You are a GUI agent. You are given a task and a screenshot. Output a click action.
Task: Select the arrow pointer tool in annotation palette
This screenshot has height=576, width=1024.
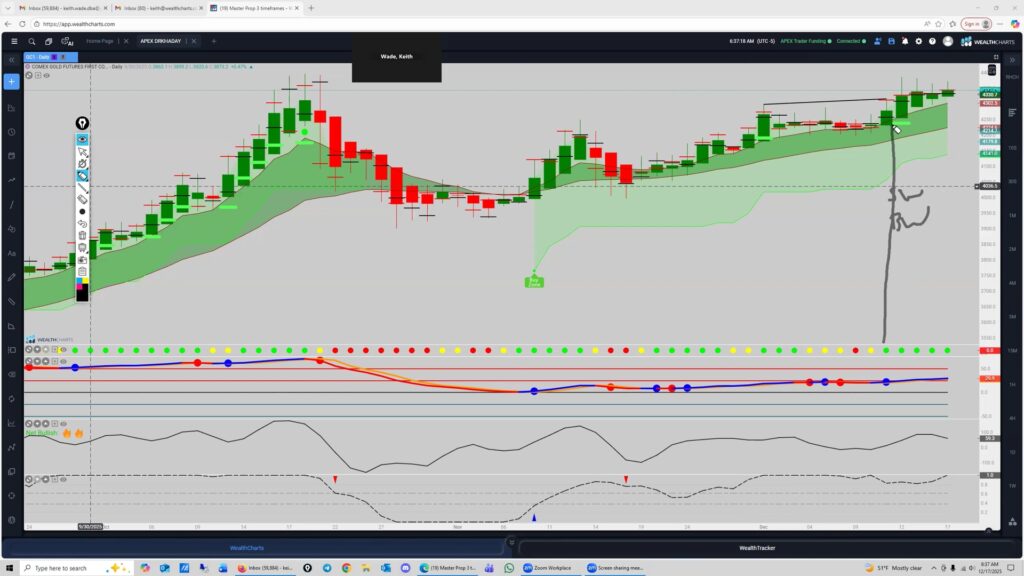(82, 151)
